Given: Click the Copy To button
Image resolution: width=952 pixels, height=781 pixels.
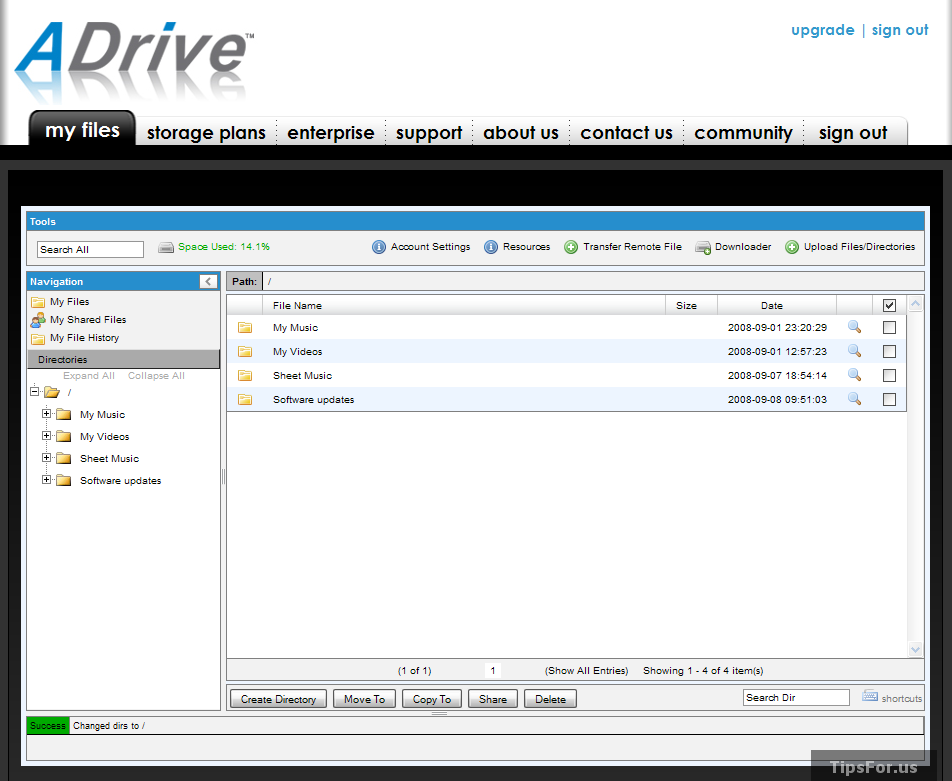Looking at the screenshot, I should pos(432,699).
